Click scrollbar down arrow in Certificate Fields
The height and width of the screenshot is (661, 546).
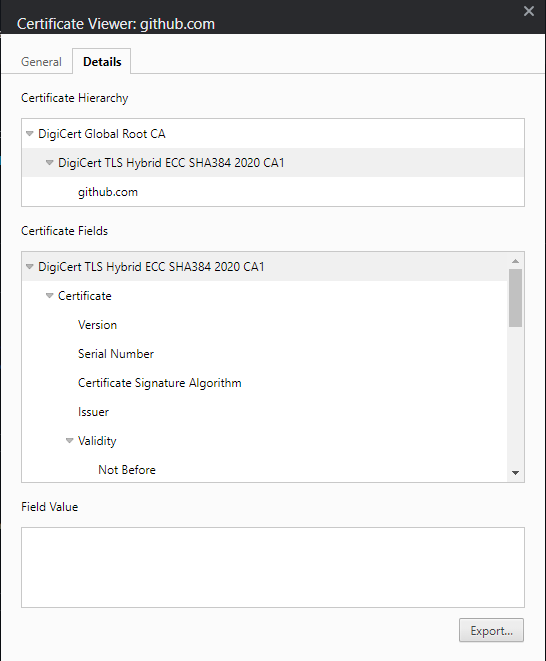515,473
